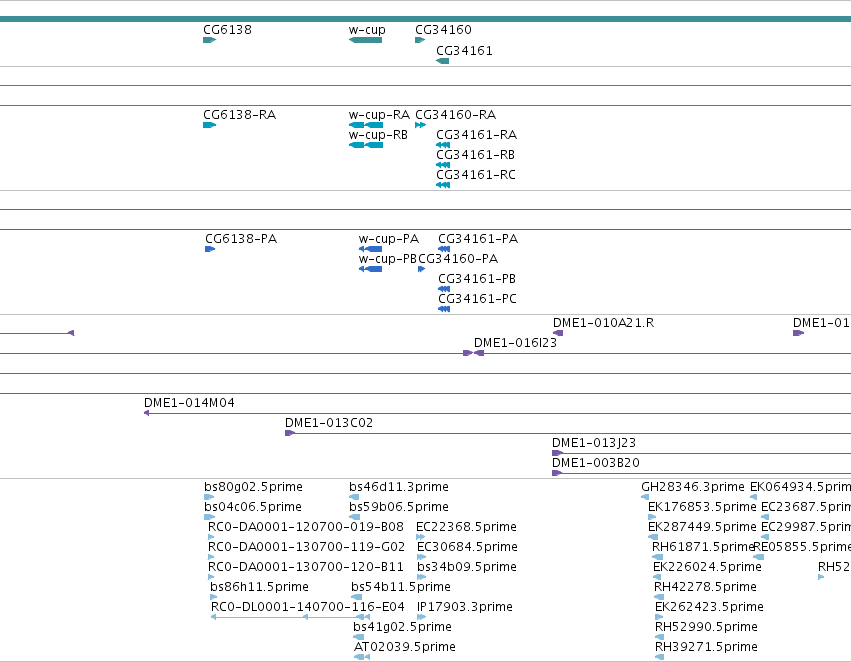Select the EK287449.5prime EST label
The image size is (851, 662).
(702, 527)
